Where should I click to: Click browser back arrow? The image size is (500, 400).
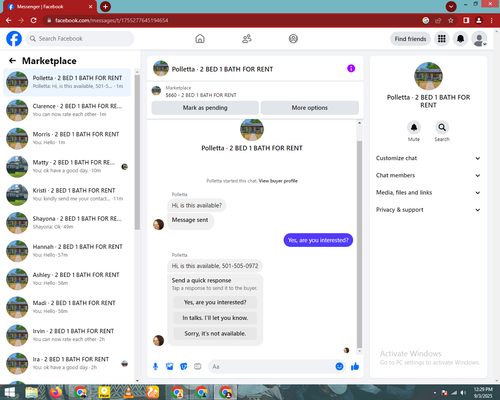coord(9,20)
